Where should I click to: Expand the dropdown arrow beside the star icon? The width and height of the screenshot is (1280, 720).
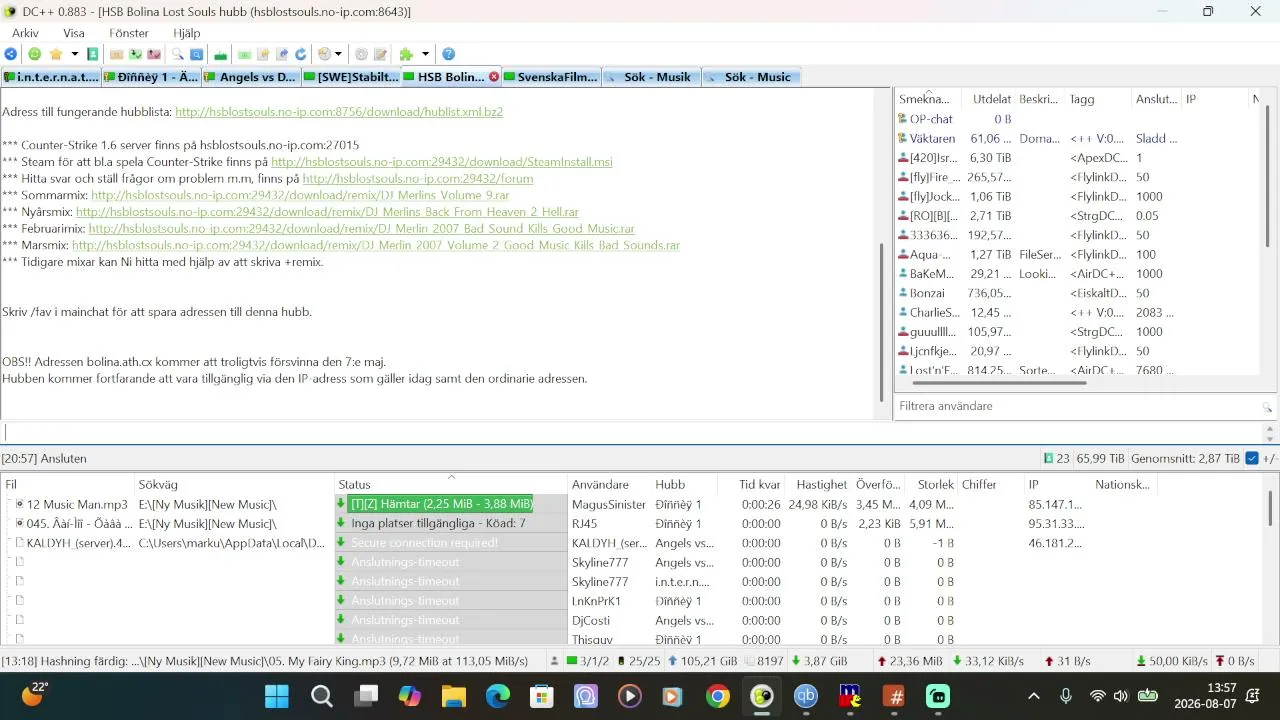[75, 54]
